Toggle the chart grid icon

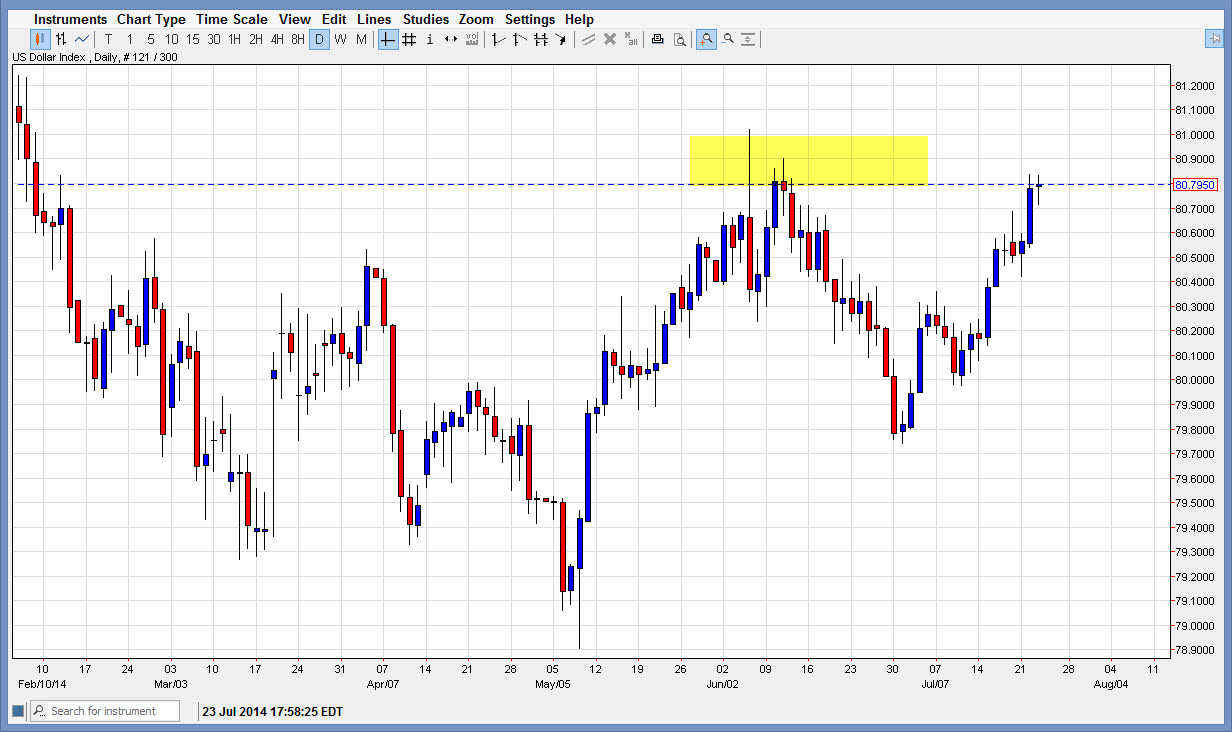click(408, 39)
